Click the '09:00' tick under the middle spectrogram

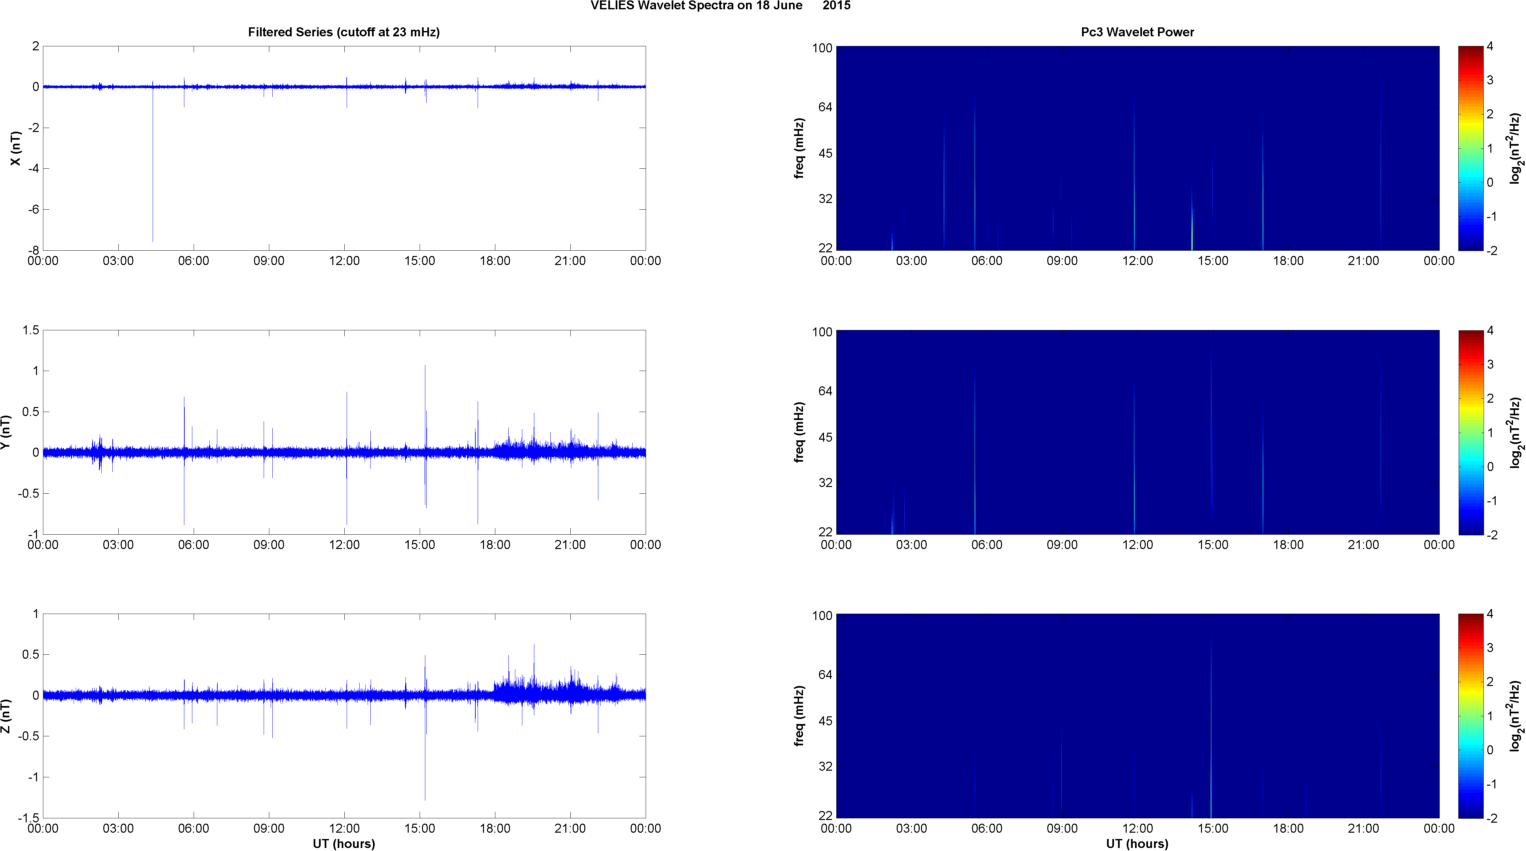point(1062,545)
